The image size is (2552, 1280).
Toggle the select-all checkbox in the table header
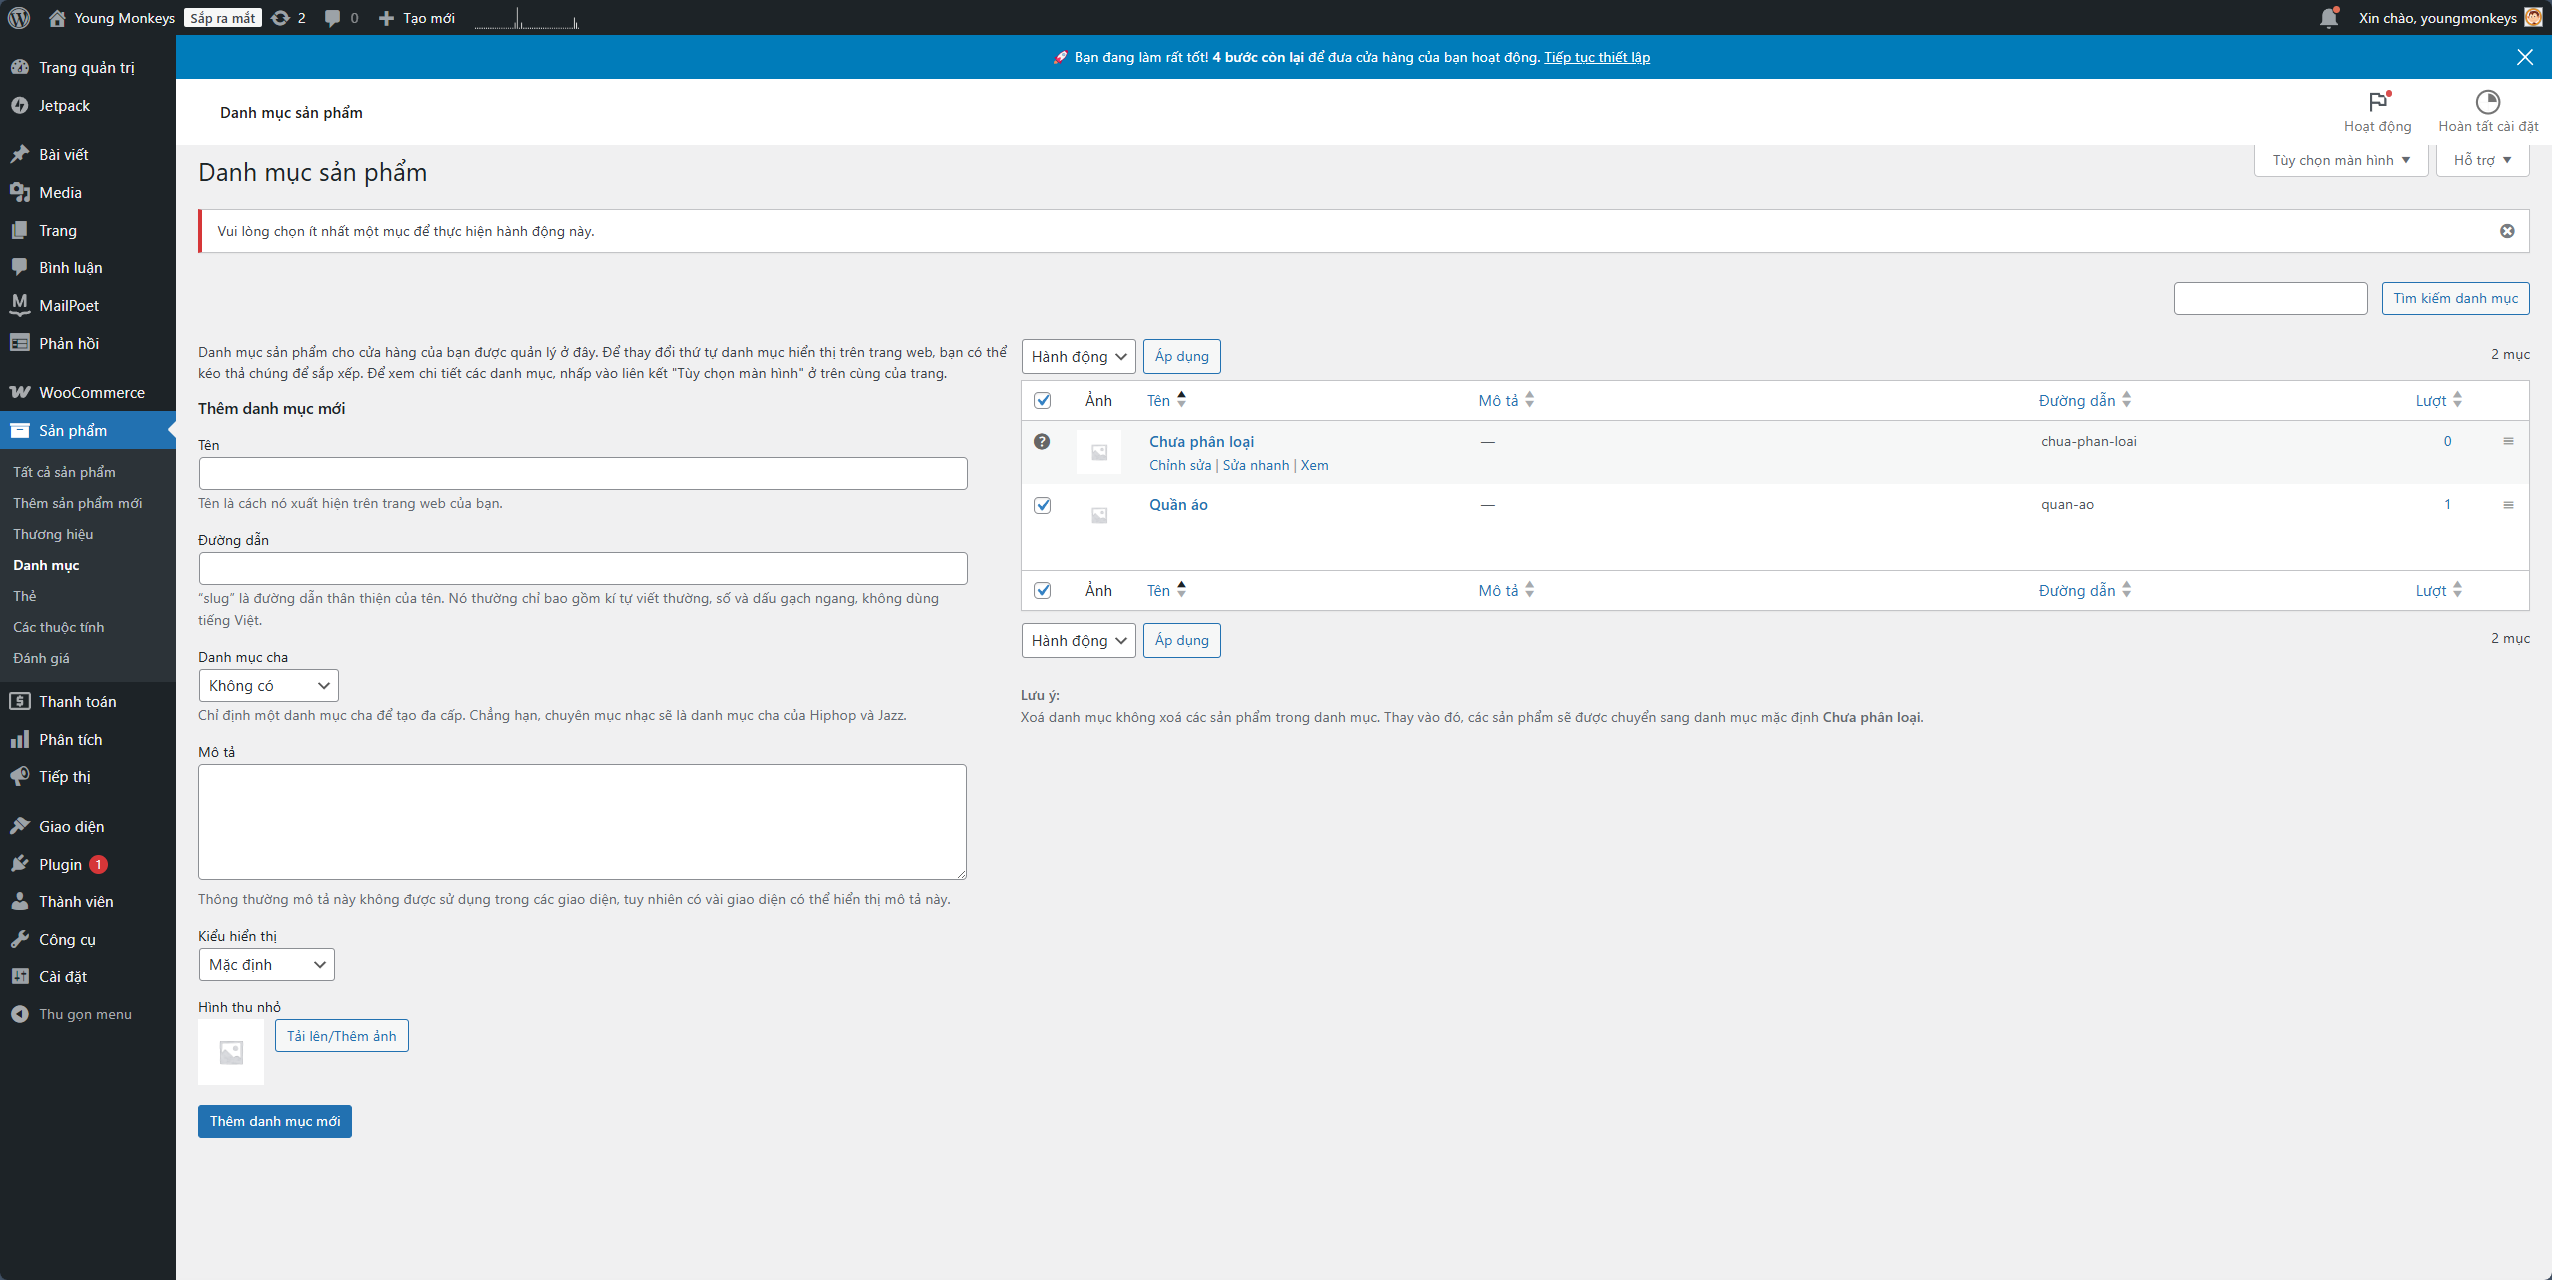(x=1042, y=400)
